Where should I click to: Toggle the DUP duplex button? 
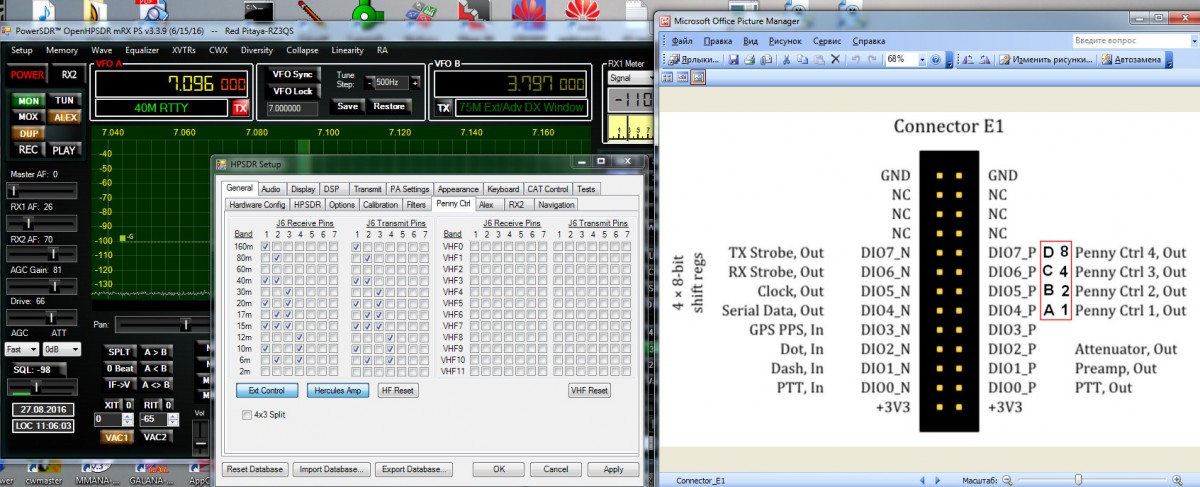29,132
